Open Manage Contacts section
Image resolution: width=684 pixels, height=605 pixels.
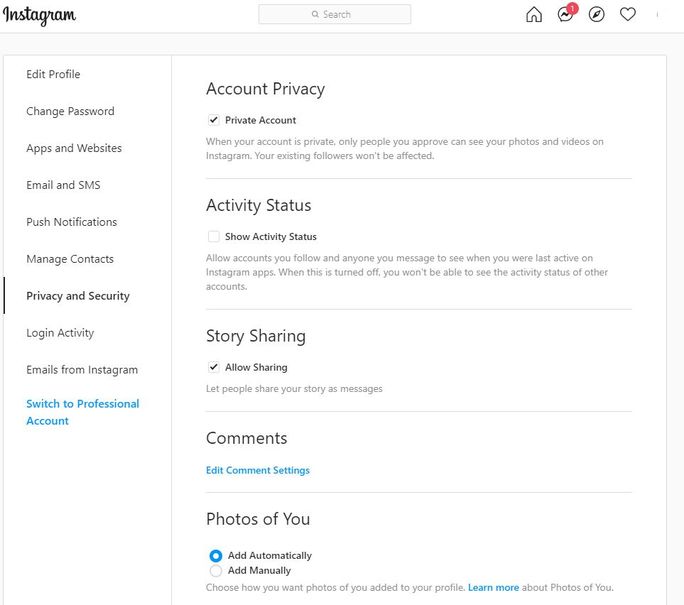(x=70, y=259)
